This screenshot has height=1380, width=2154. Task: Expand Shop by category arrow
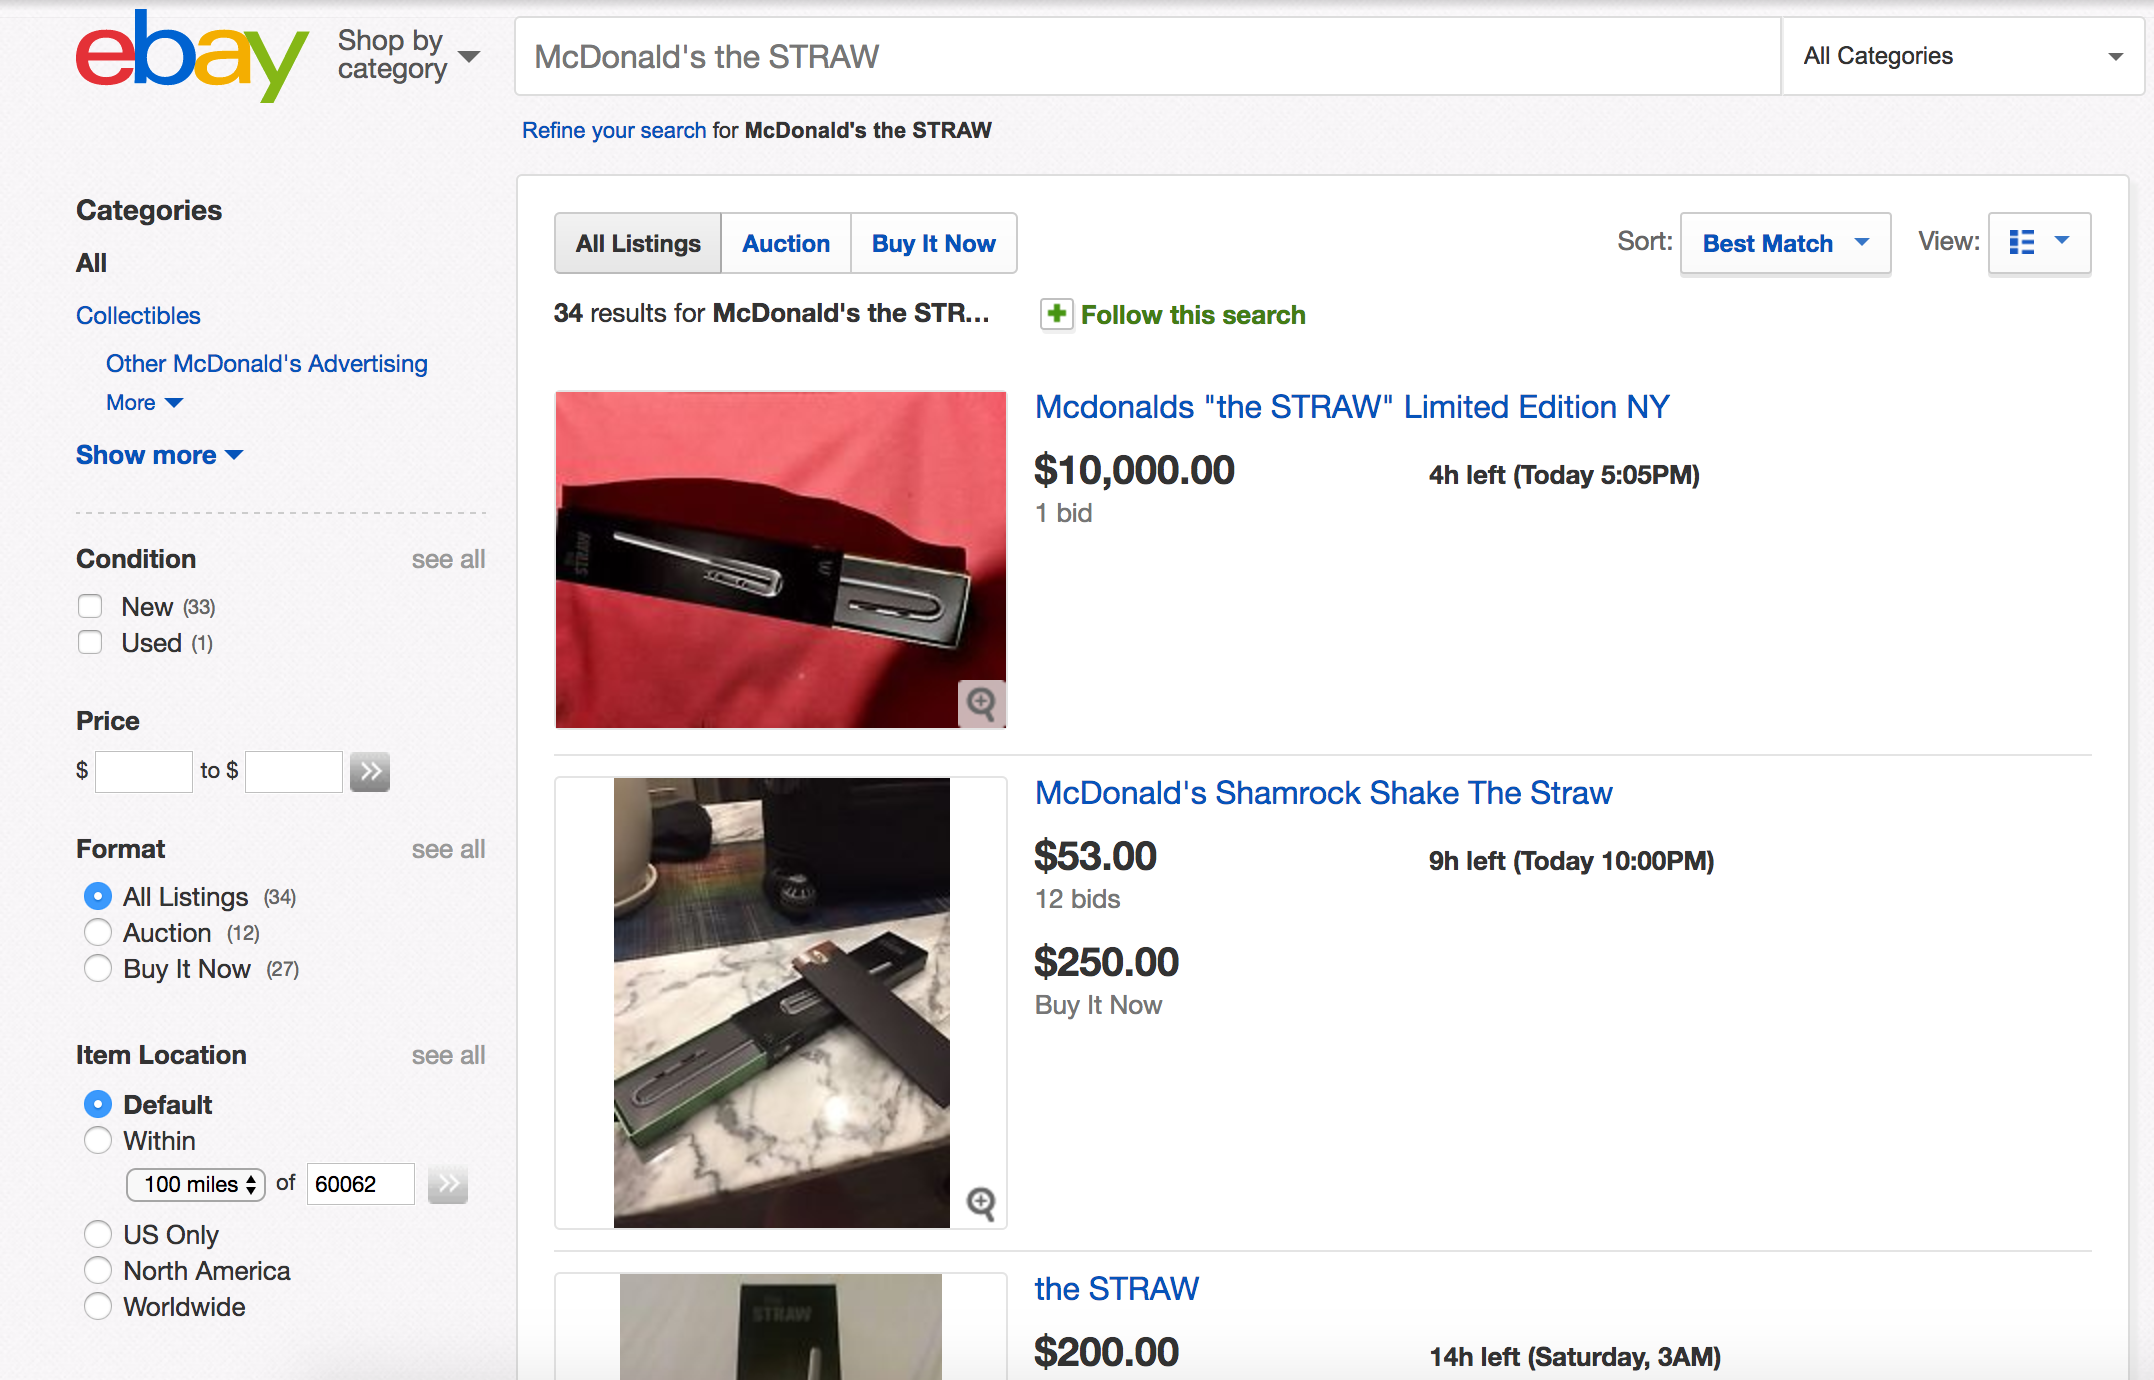[x=469, y=56]
